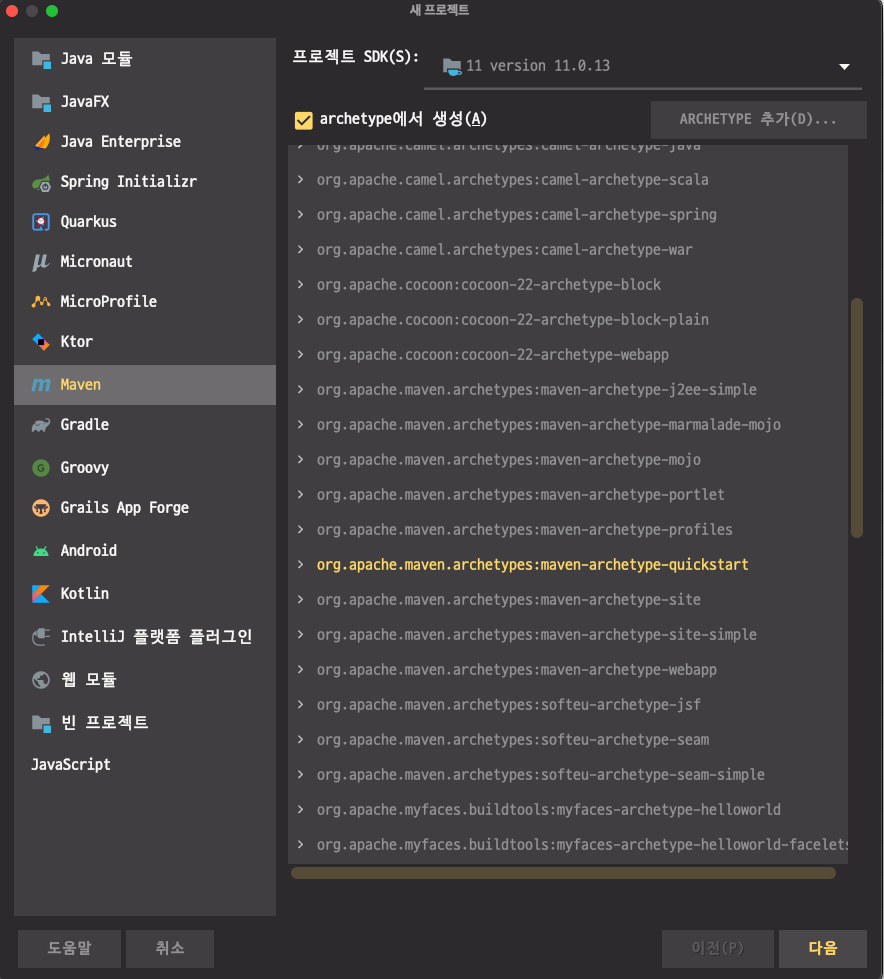Select Java 모듈 project type
The image size is (884, 979).
click(x=145, y=59)
